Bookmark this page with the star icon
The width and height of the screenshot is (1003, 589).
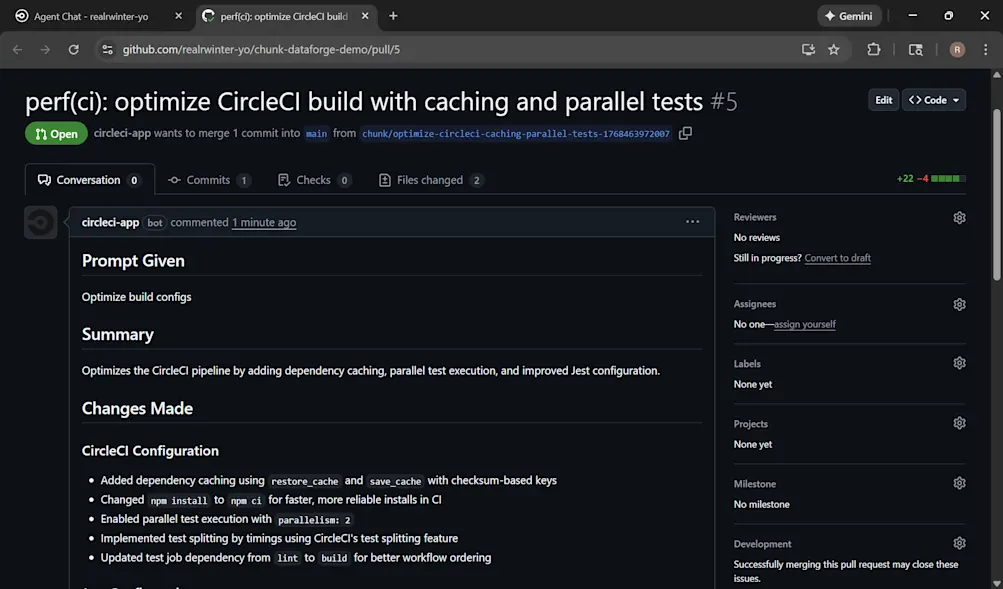[833, 49]
